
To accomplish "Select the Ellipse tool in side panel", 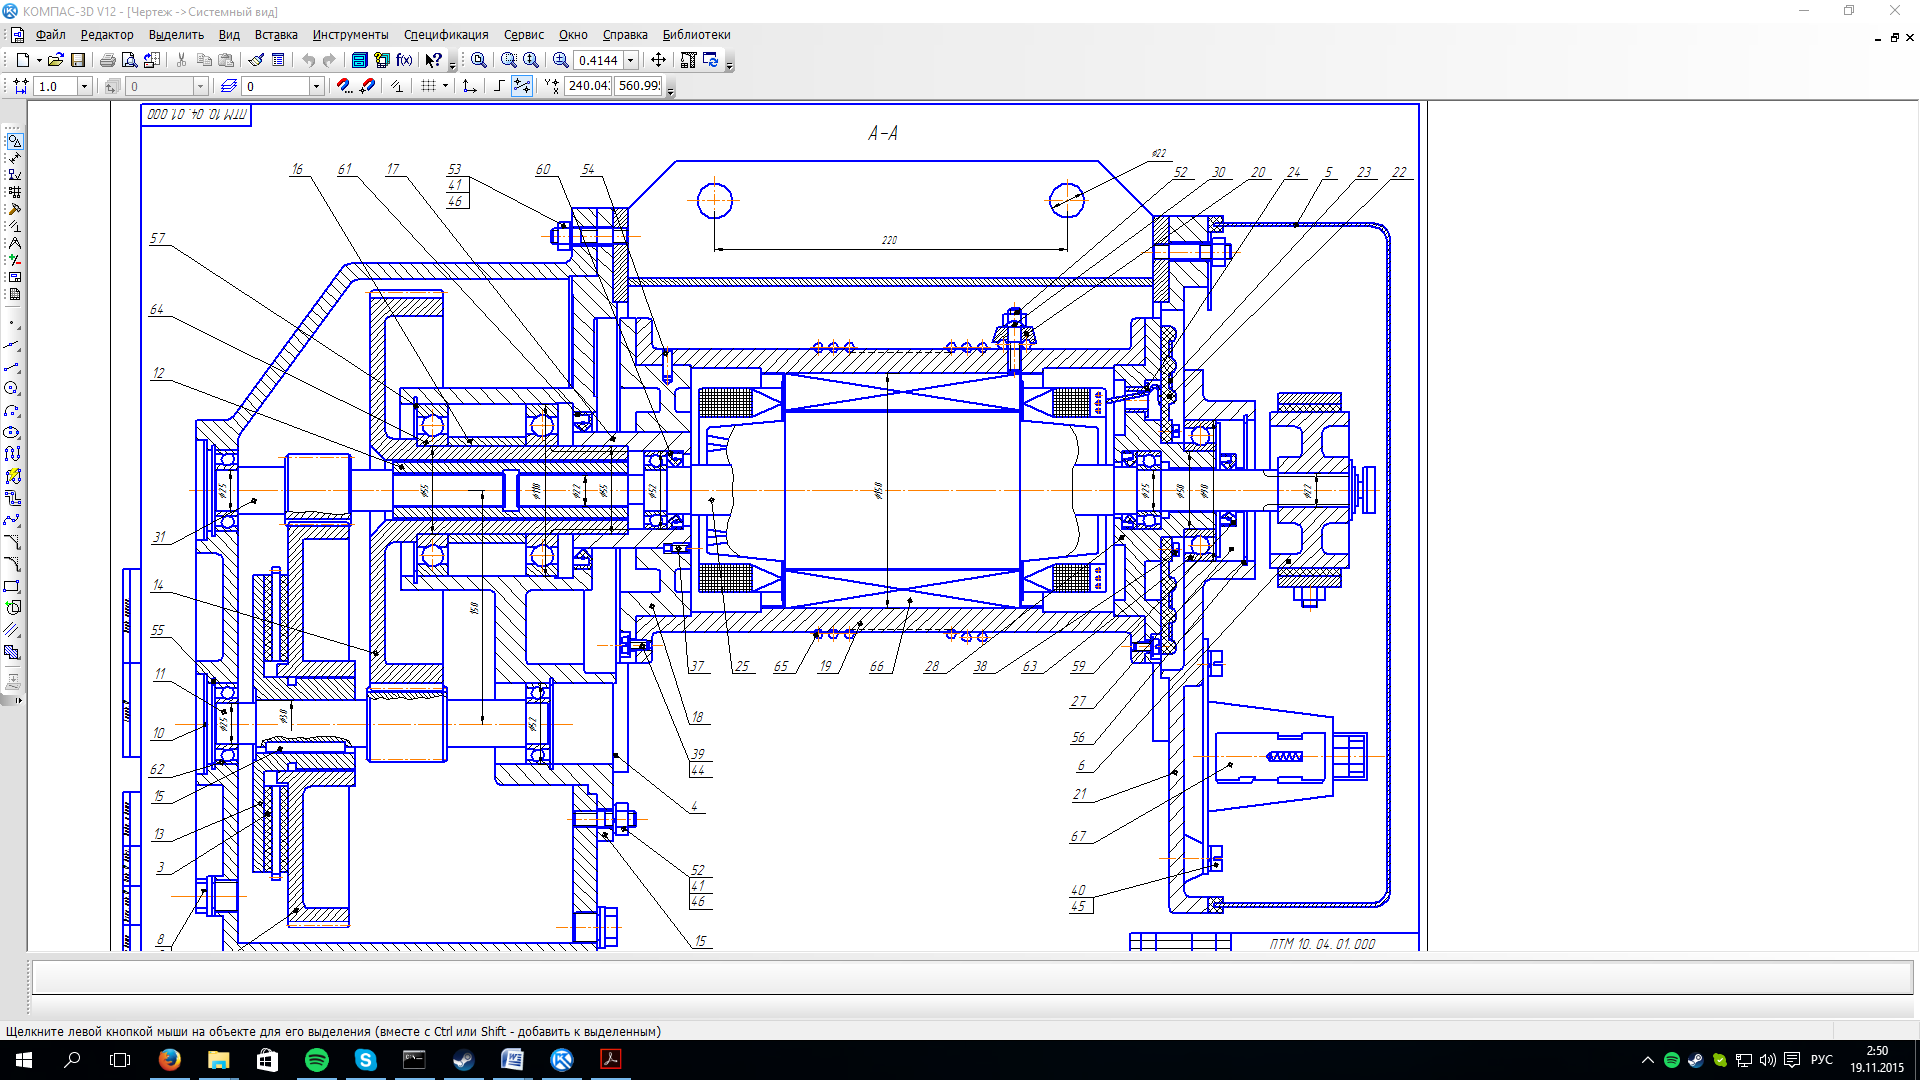I will (x=13, y=433).
